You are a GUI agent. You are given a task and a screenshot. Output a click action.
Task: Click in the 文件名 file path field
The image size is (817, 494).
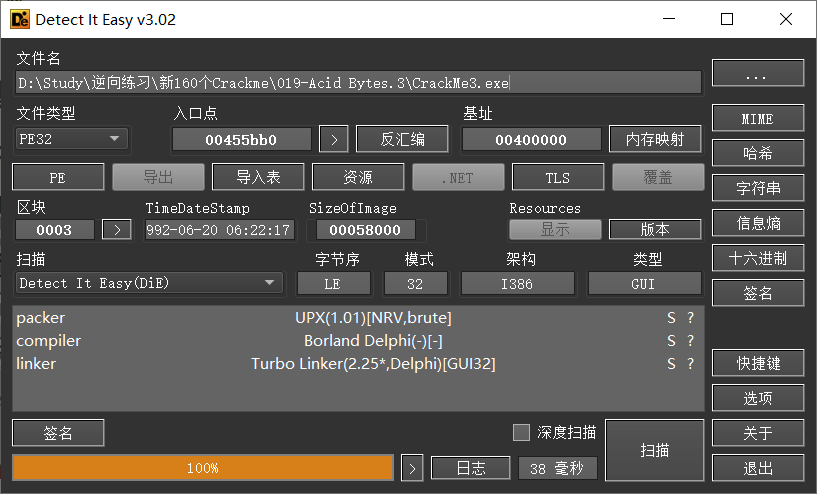[358, 83]
